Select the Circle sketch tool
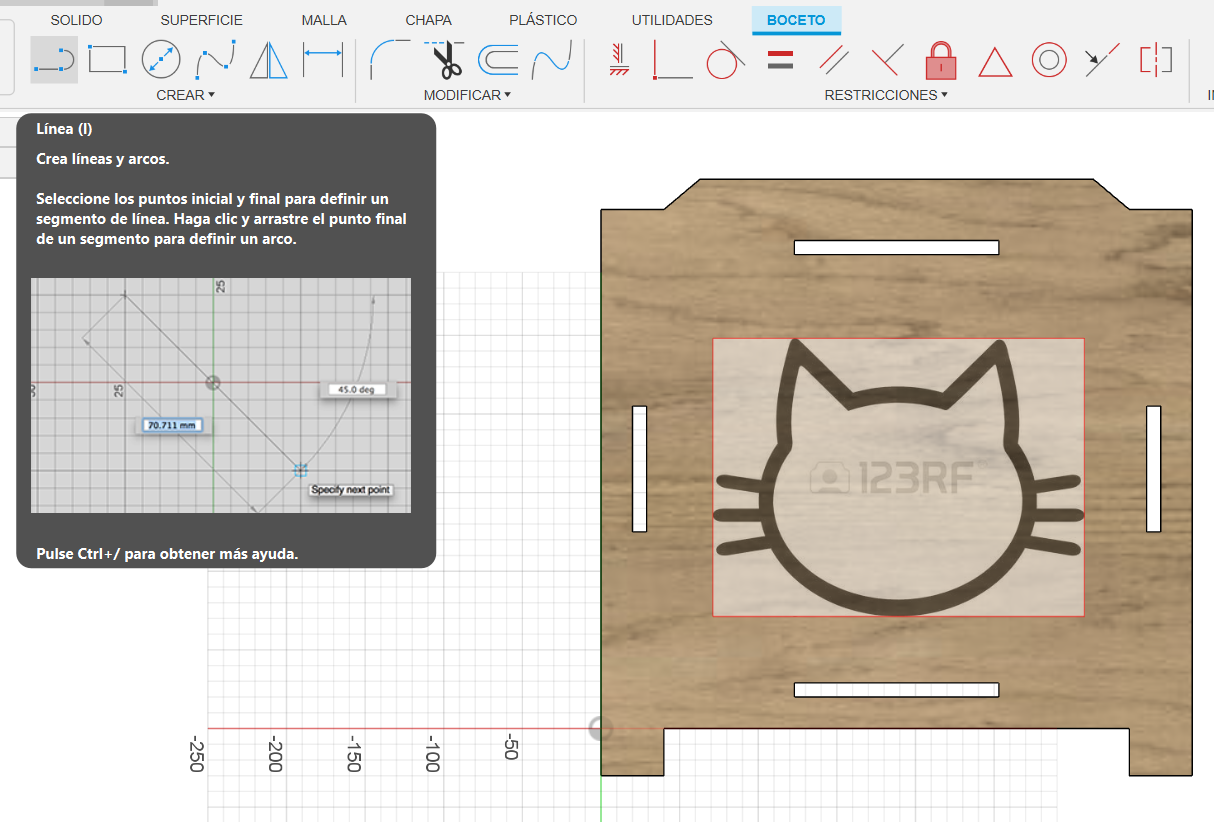The height and width of the screenshot is (822, 1214). click(x=160, y=60)
